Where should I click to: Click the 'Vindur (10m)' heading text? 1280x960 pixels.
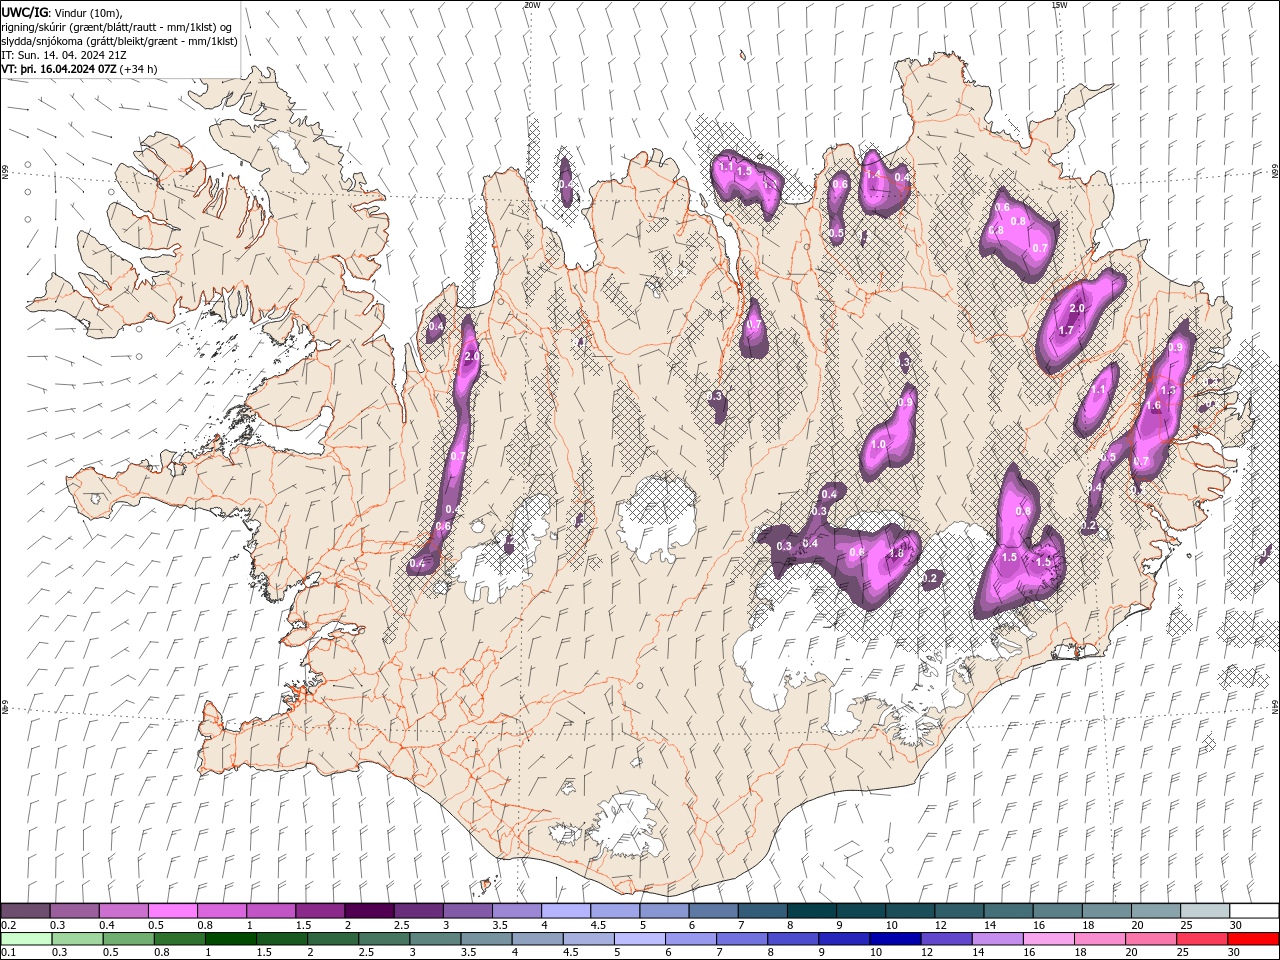(x=86, y=12)
